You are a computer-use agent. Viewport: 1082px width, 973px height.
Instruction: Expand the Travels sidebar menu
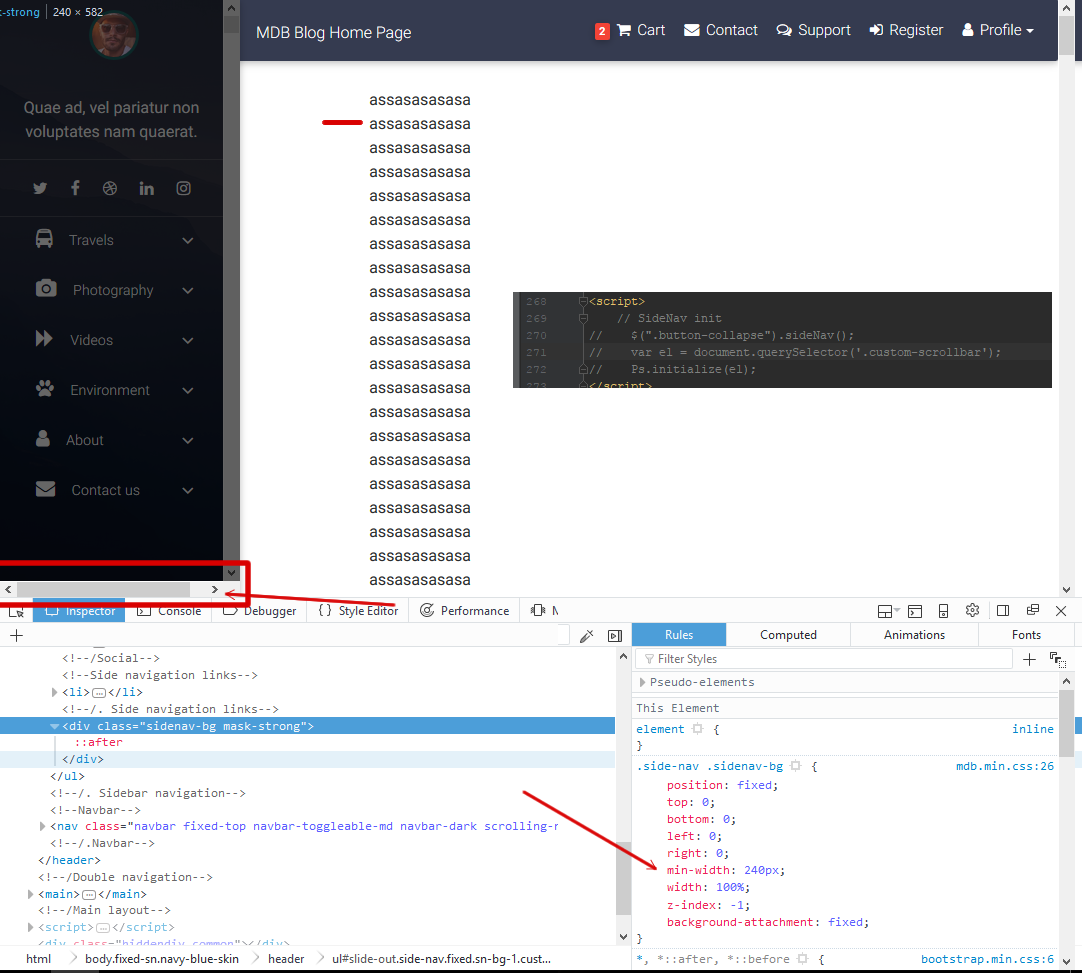point(112,240)
